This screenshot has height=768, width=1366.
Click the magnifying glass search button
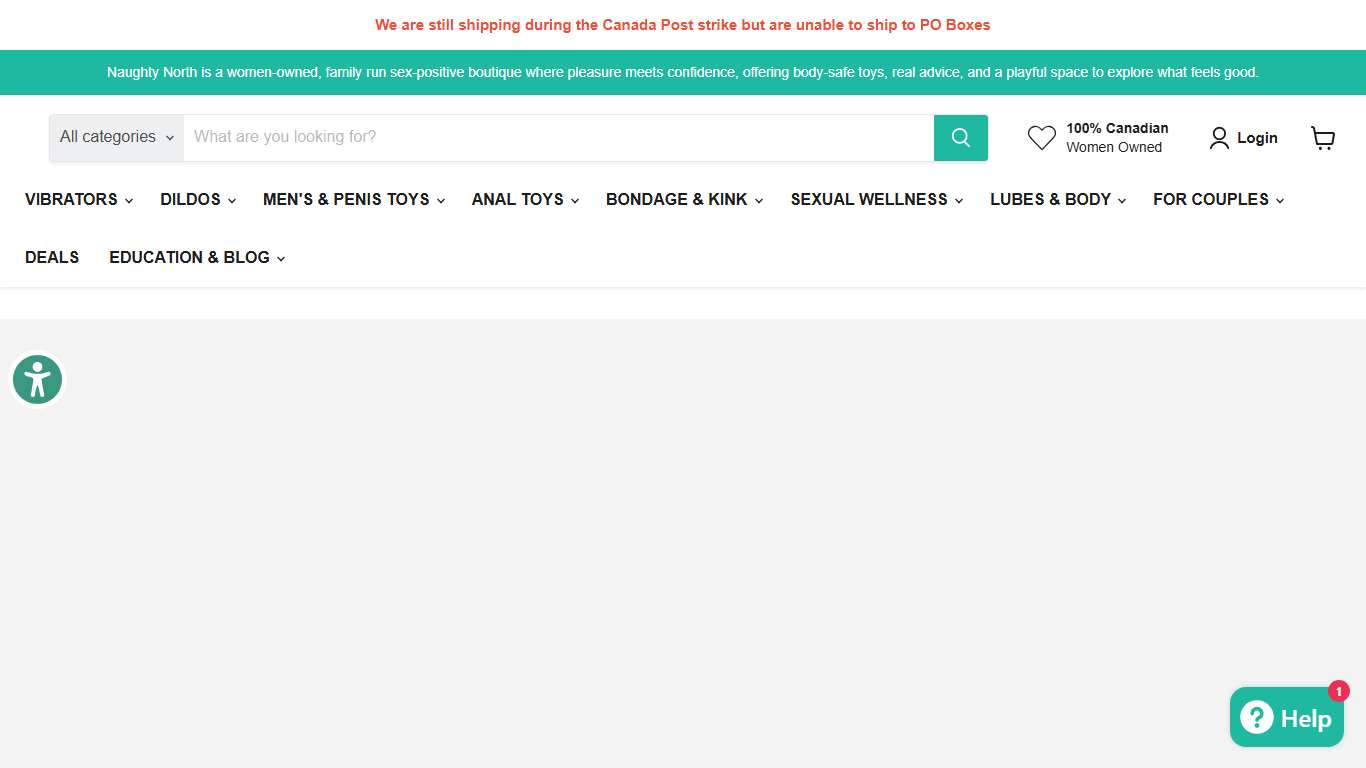coord(960,138)
